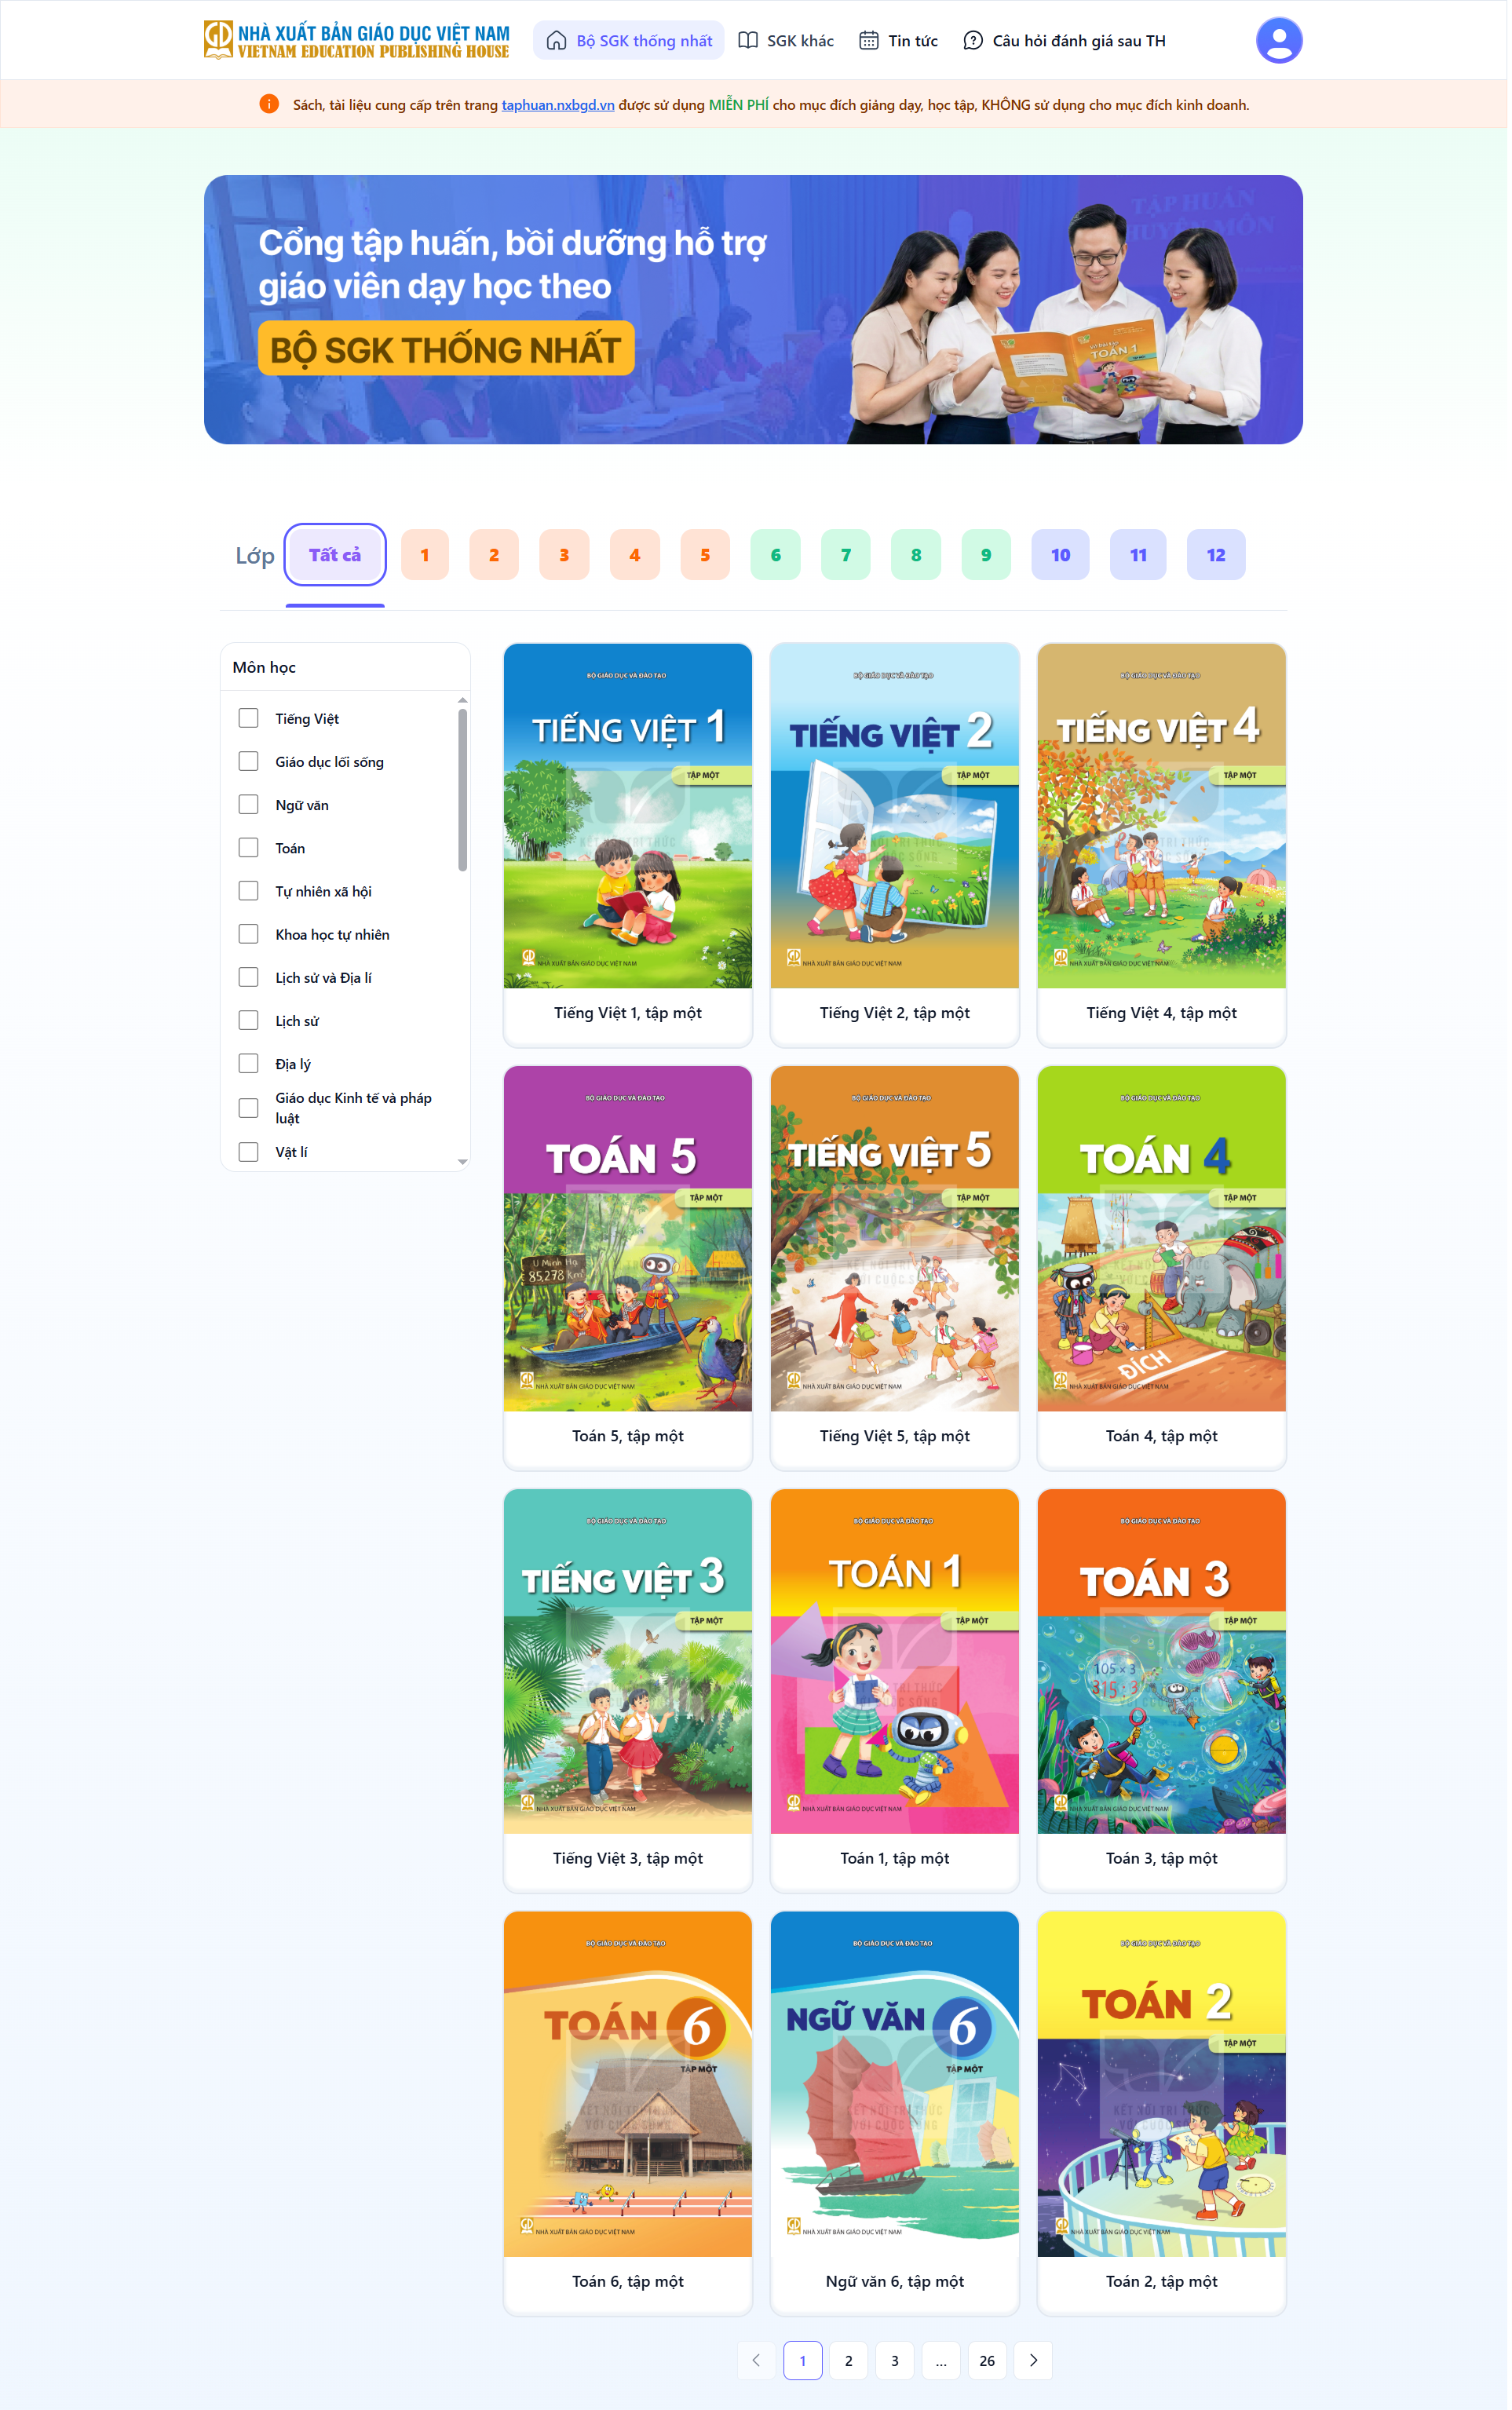The width and height of the screenshot is (1512, 2410).
Task: Click the "Môn học" panel heading
Action: [264, 667]
